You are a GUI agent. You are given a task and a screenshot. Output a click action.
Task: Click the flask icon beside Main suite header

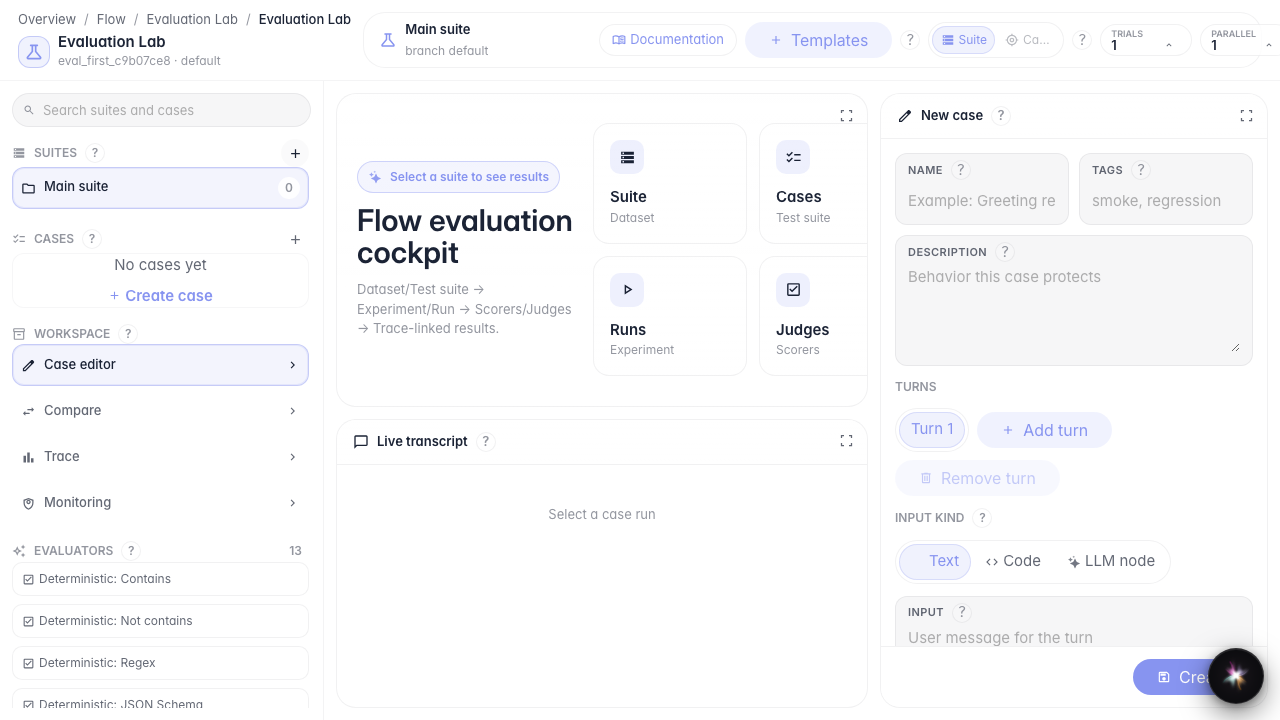388,40
